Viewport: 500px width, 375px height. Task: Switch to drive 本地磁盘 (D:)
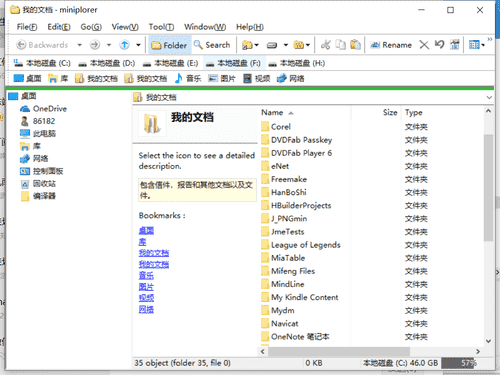107,63
